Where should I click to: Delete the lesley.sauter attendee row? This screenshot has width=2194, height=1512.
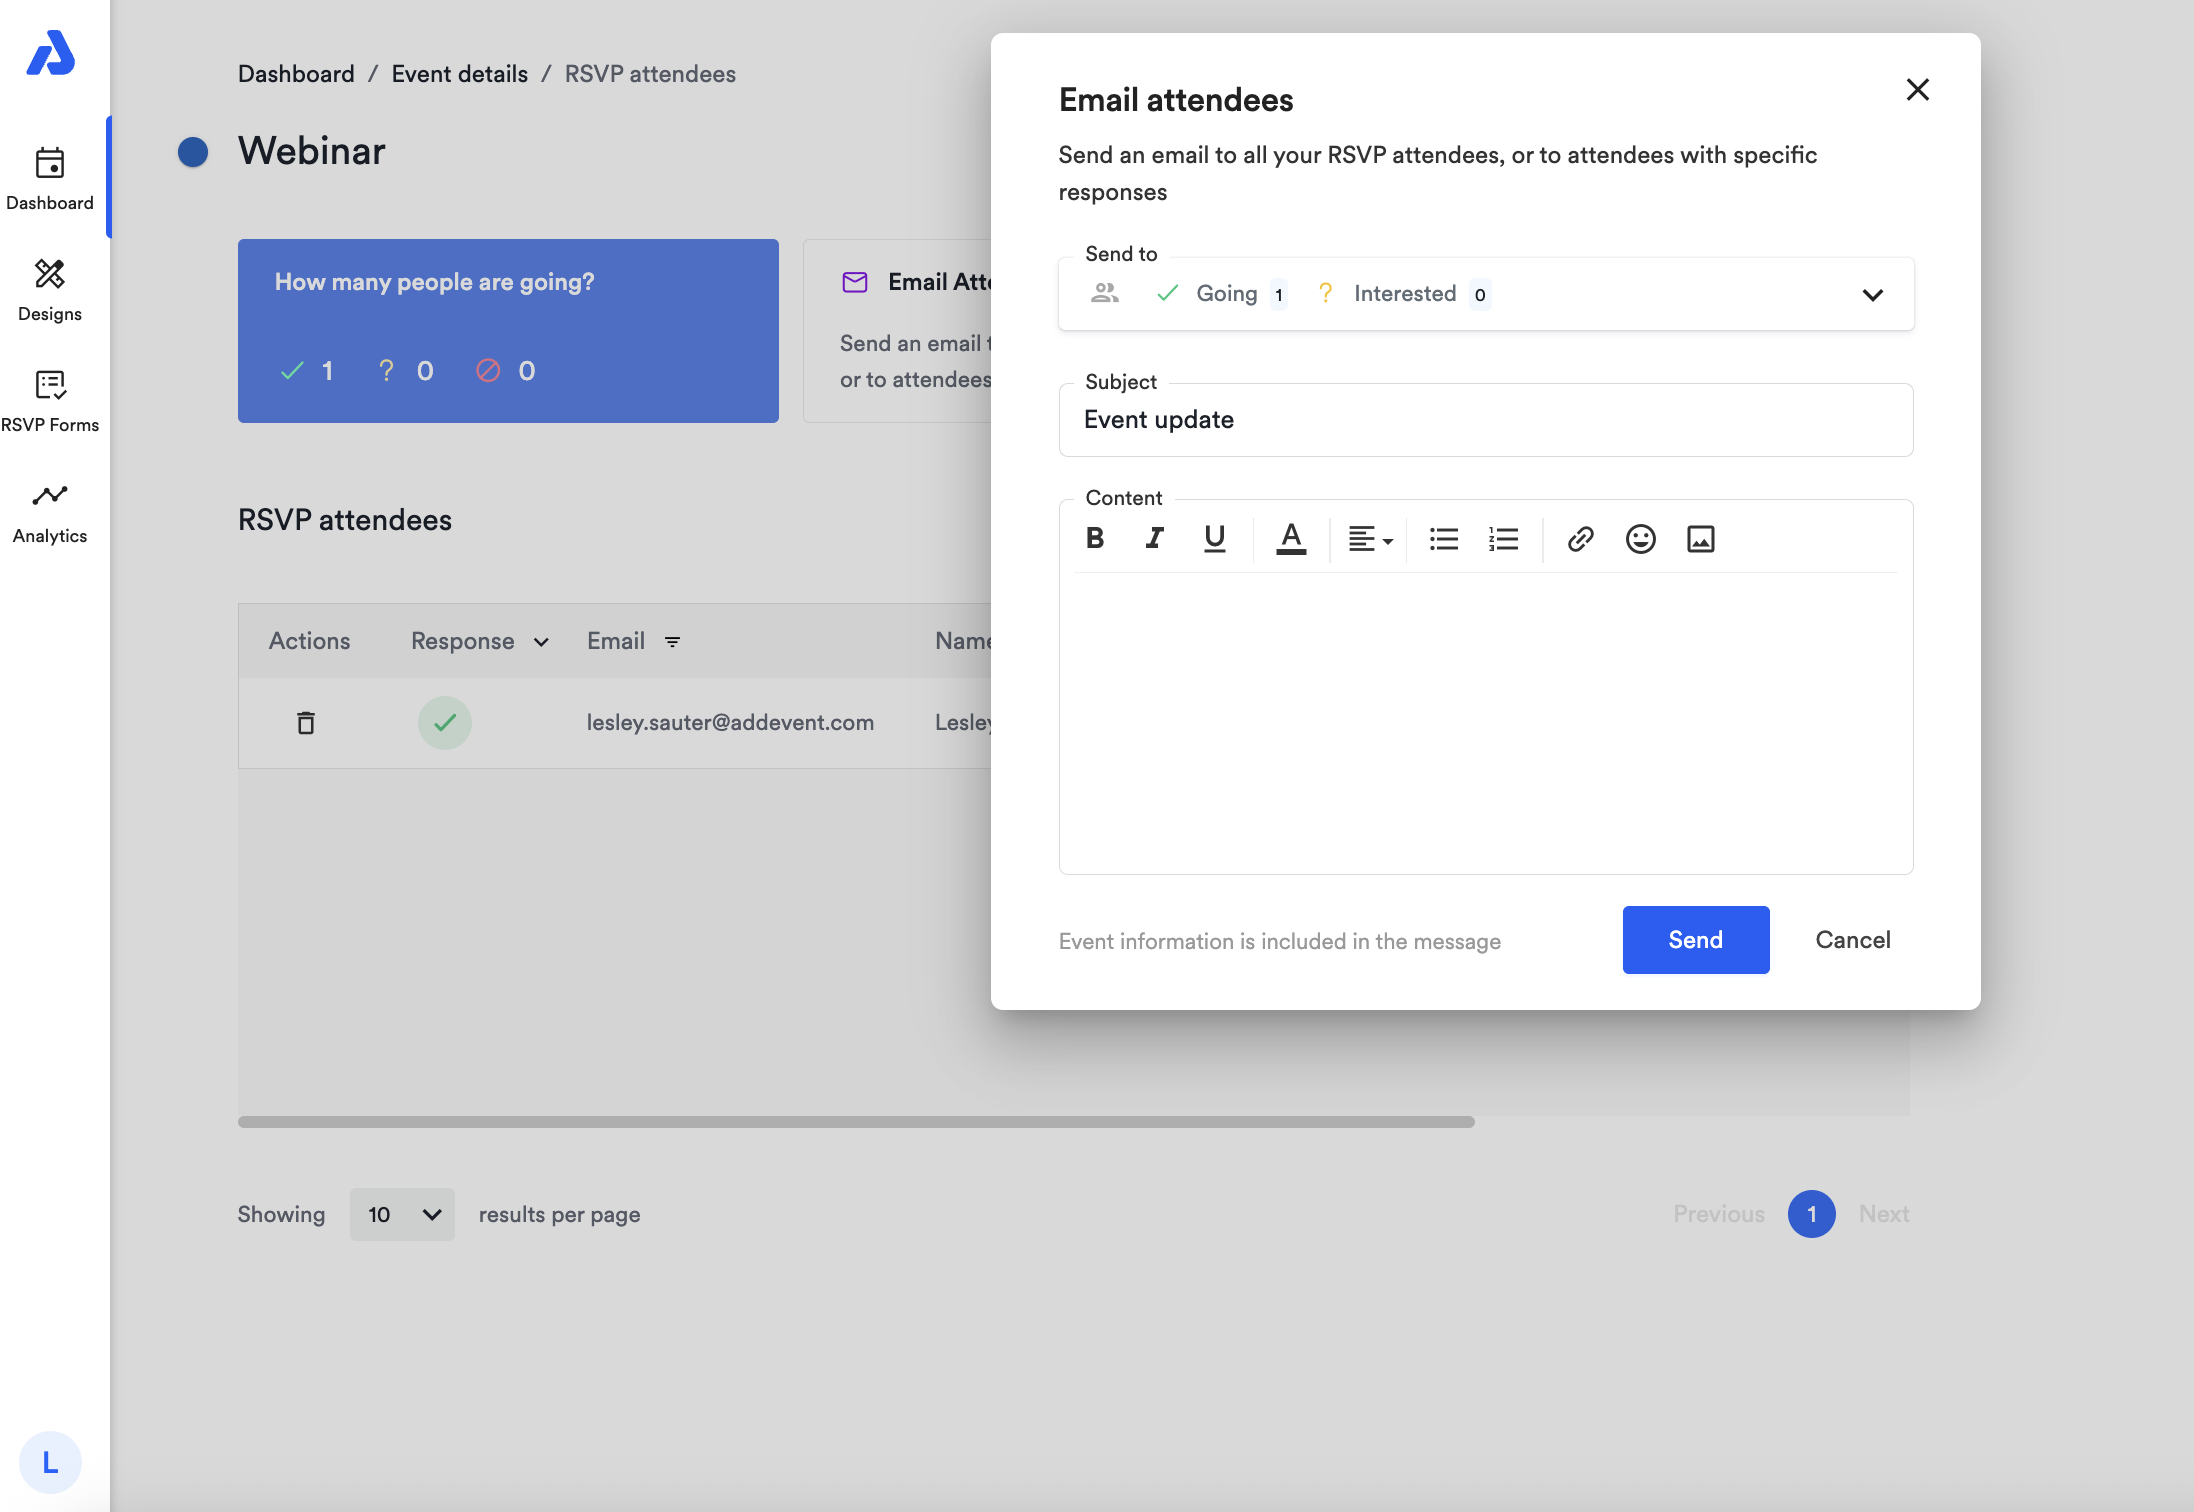click(x=306, y=723)
